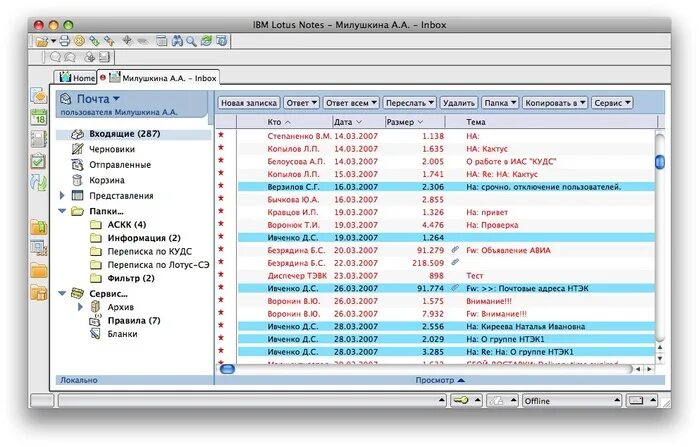This screenshot has height=447, width=699.
Task: Click the add contact people icon
Action: coord(90,57)
